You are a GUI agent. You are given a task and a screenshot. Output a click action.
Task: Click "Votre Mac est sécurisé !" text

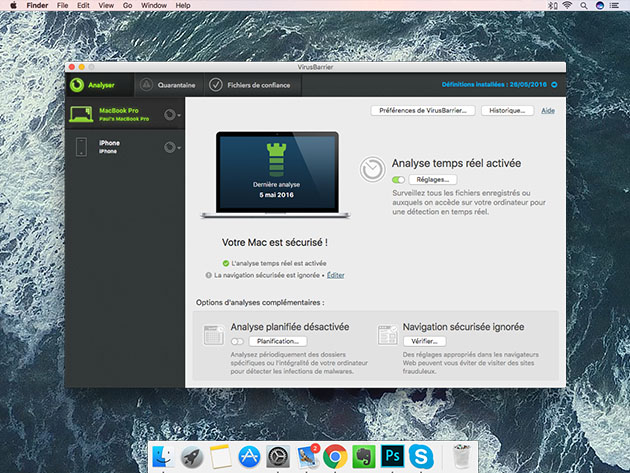pos(275,242)
